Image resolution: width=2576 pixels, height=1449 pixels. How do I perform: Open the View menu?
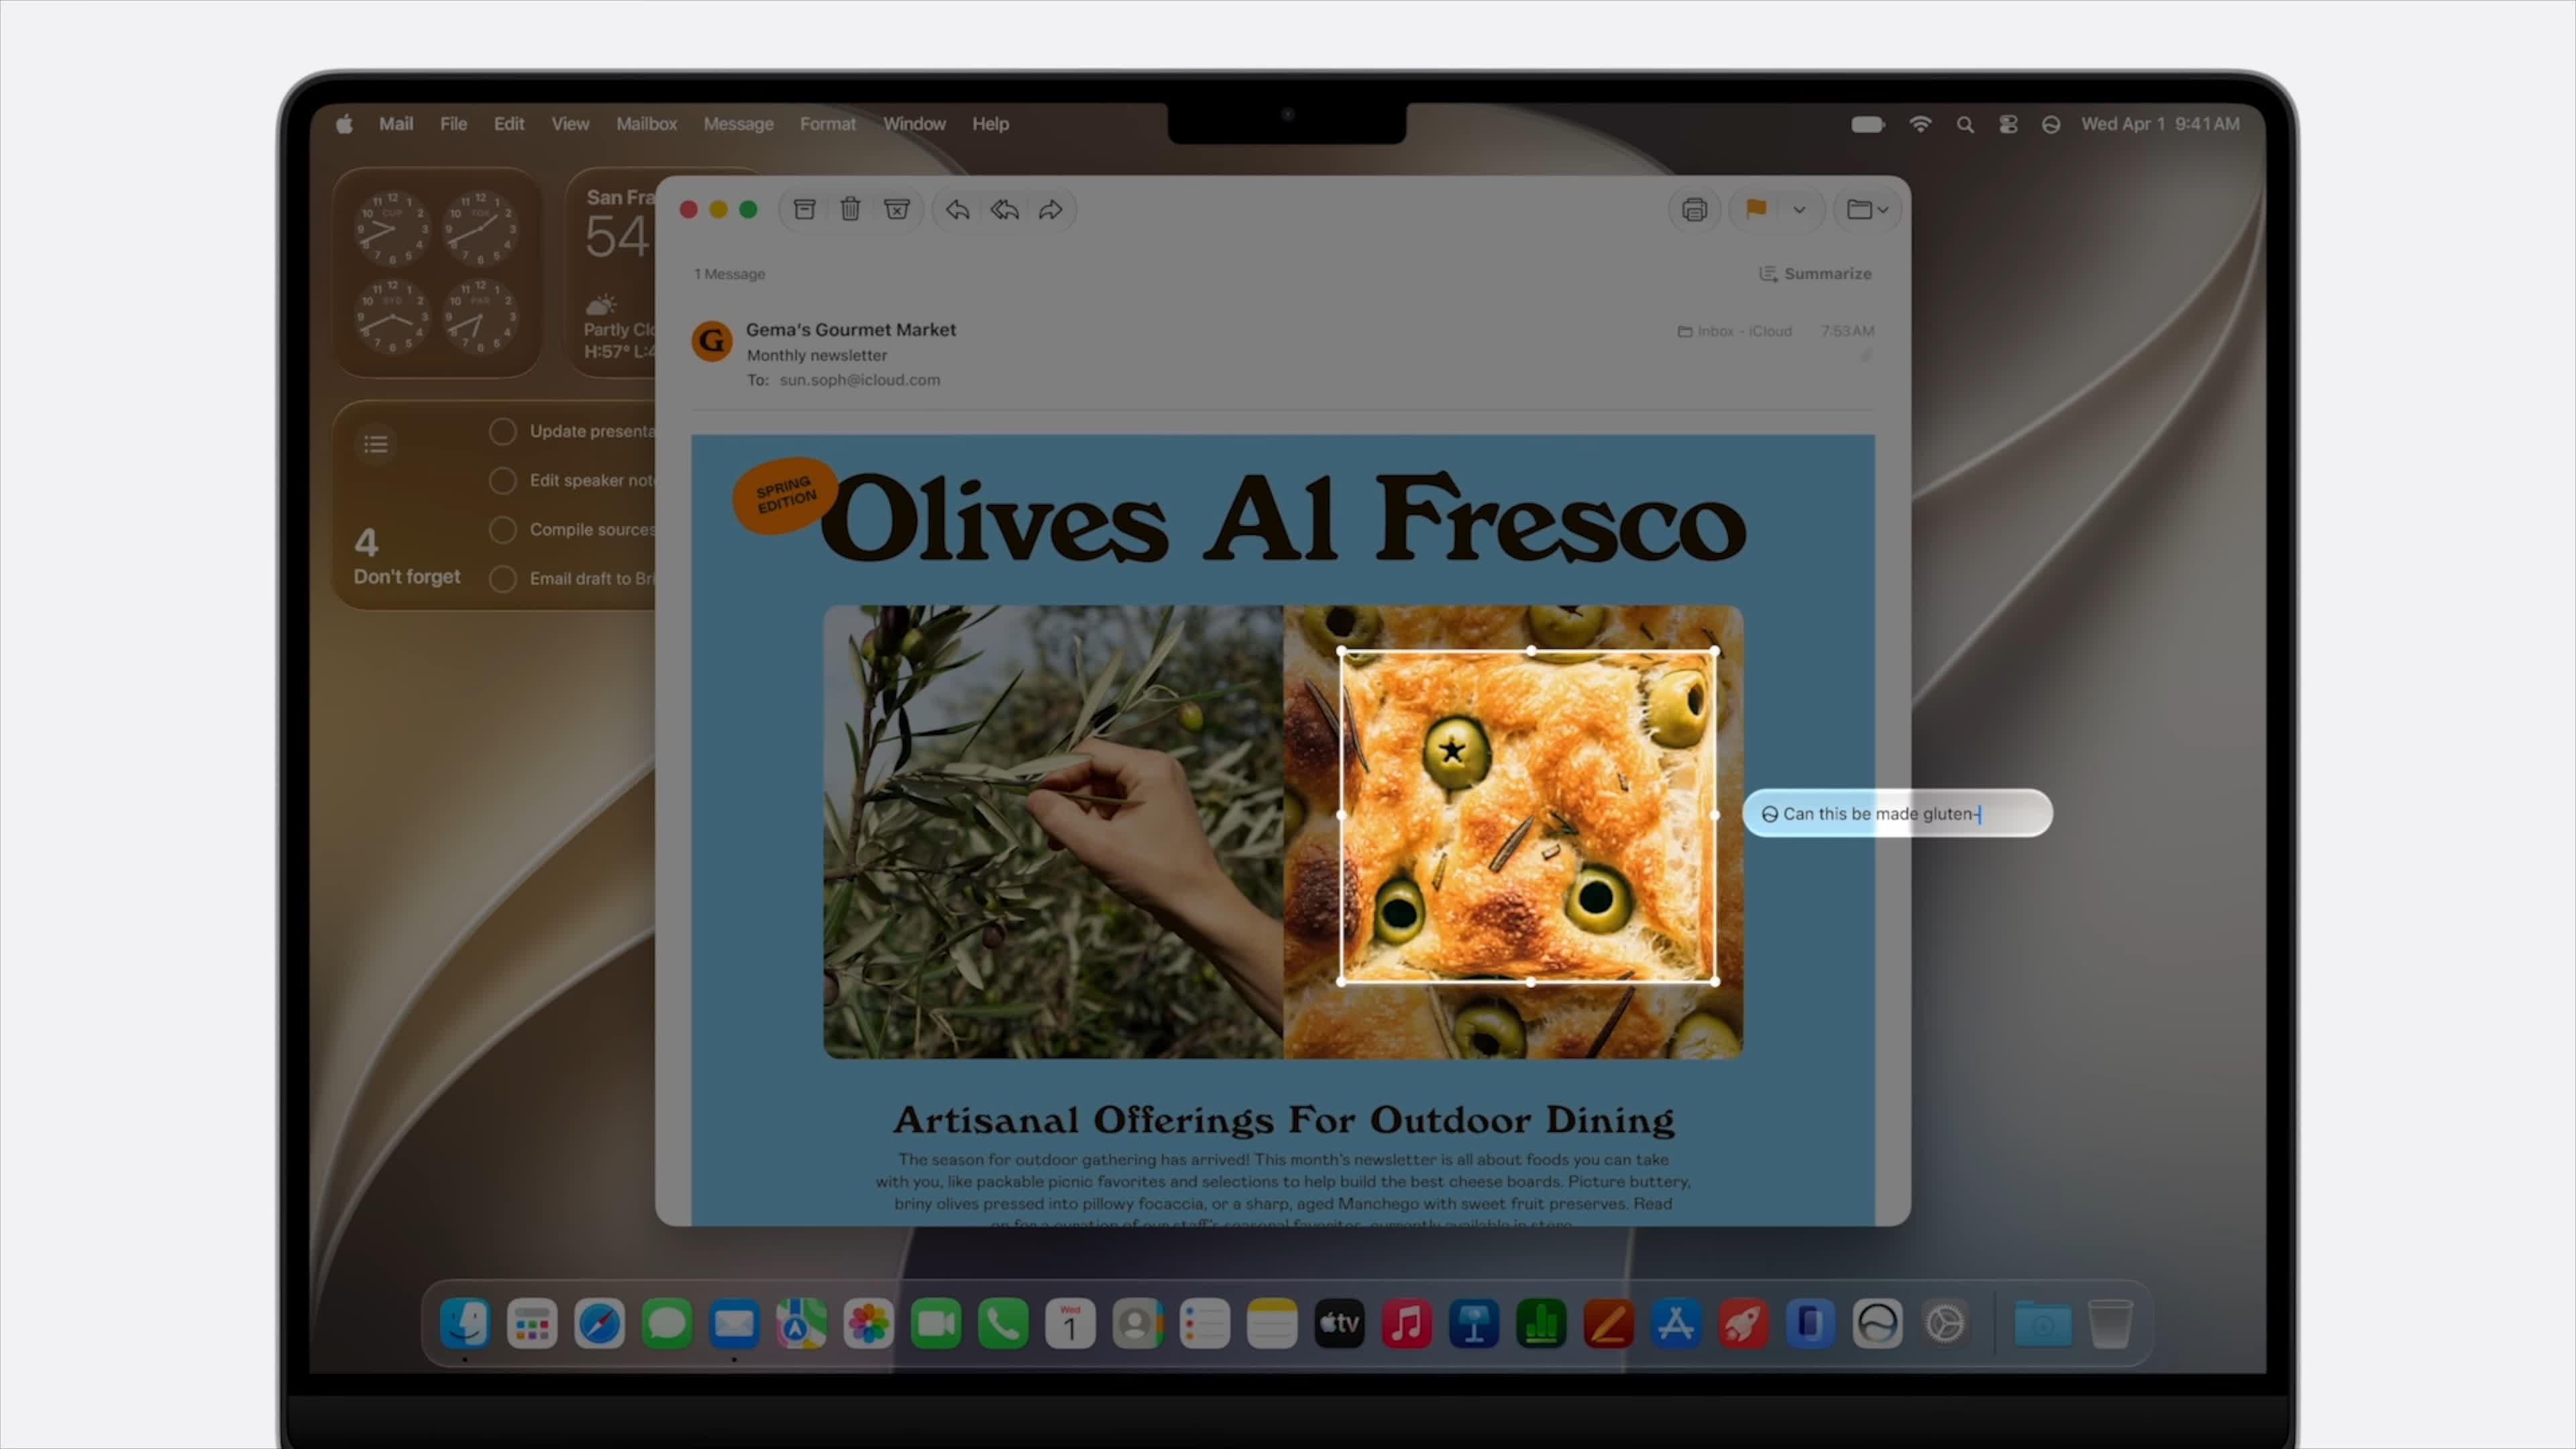point(570,124)
